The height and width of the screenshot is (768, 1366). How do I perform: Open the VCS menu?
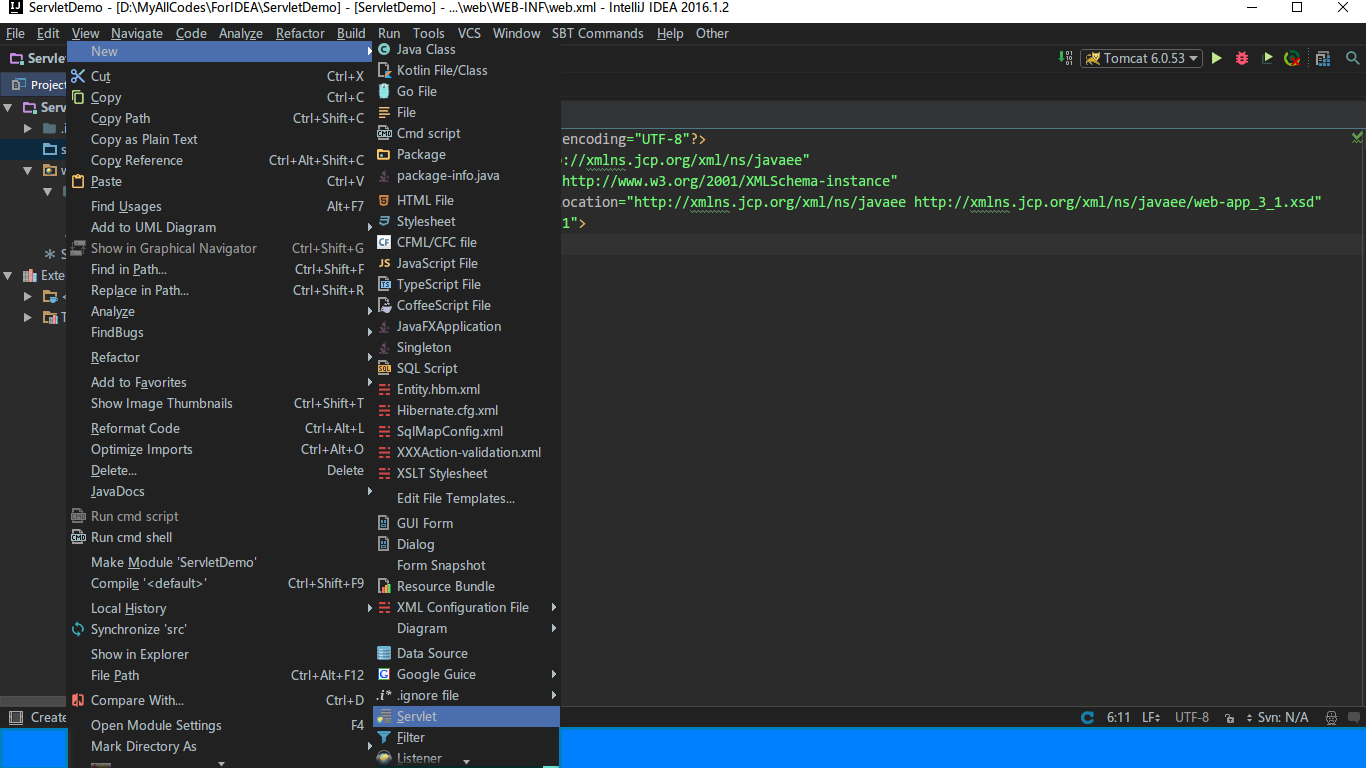[x=469, y=33]
